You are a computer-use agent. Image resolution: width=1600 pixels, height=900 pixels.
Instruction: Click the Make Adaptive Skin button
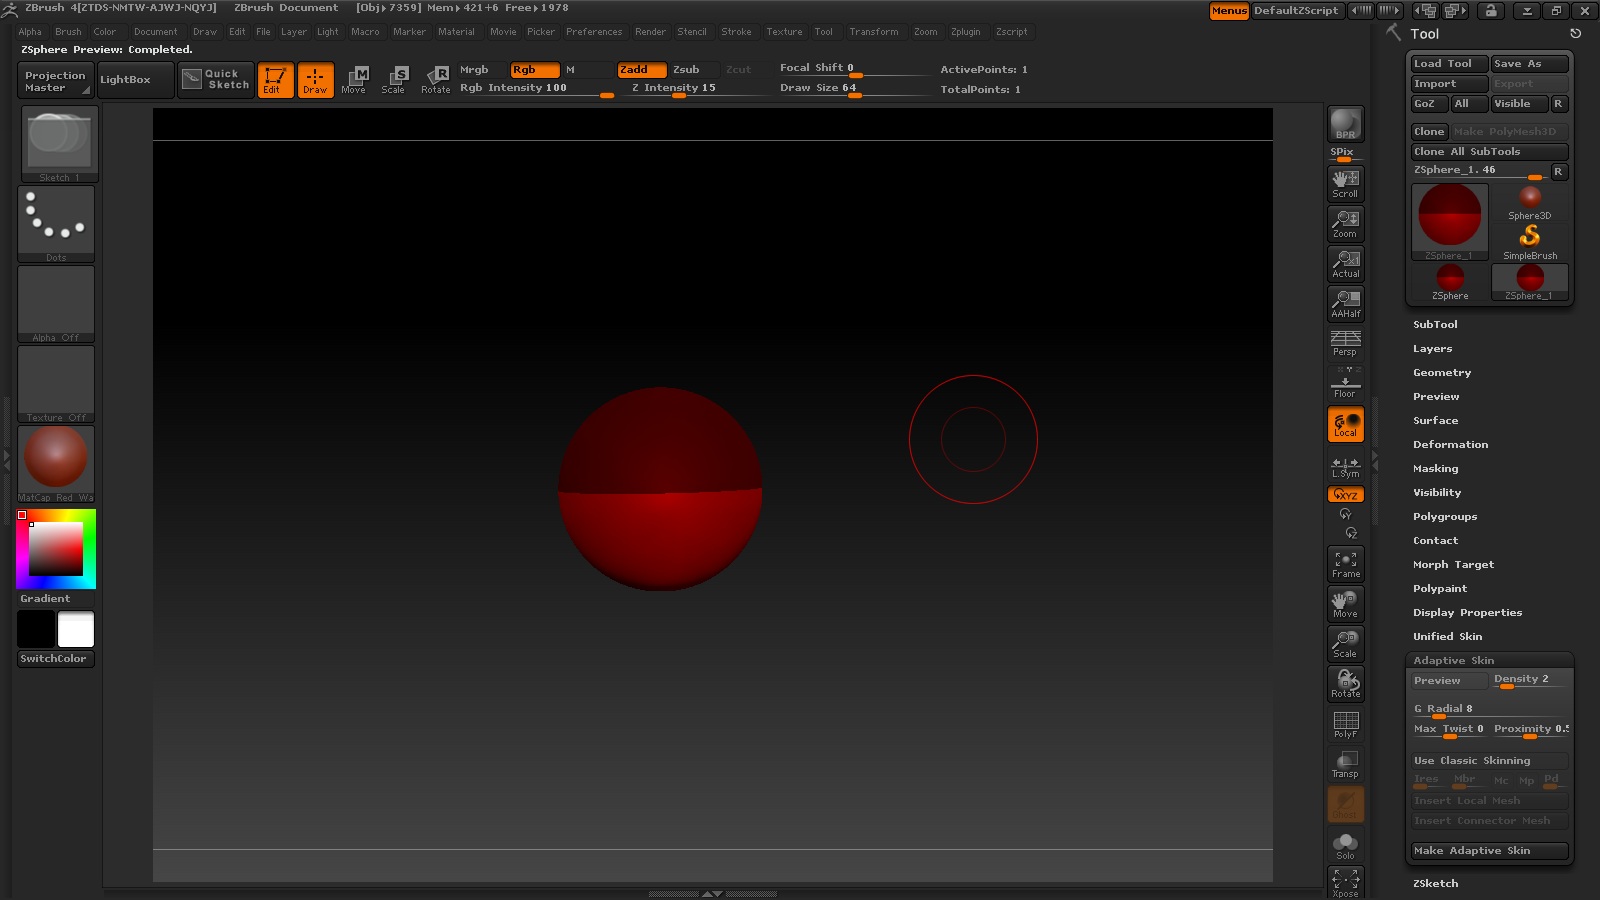pyautogui.click(x=1488, y=850)
